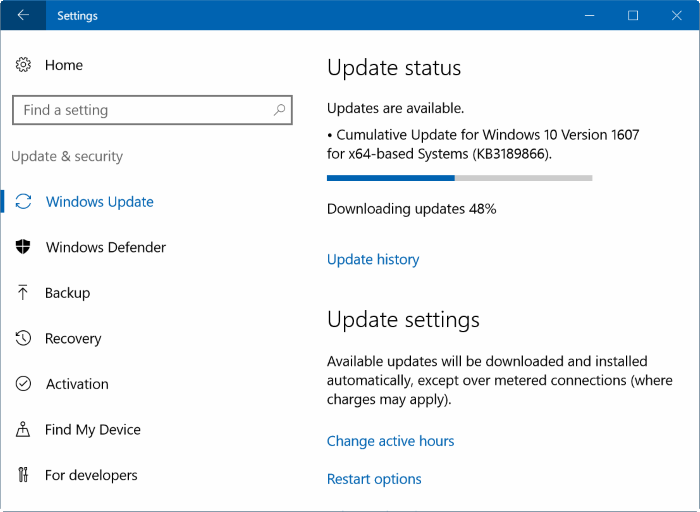Click the back arrow in the title bar
Viewport: 700px width, 512px height.
click(23, 15)
